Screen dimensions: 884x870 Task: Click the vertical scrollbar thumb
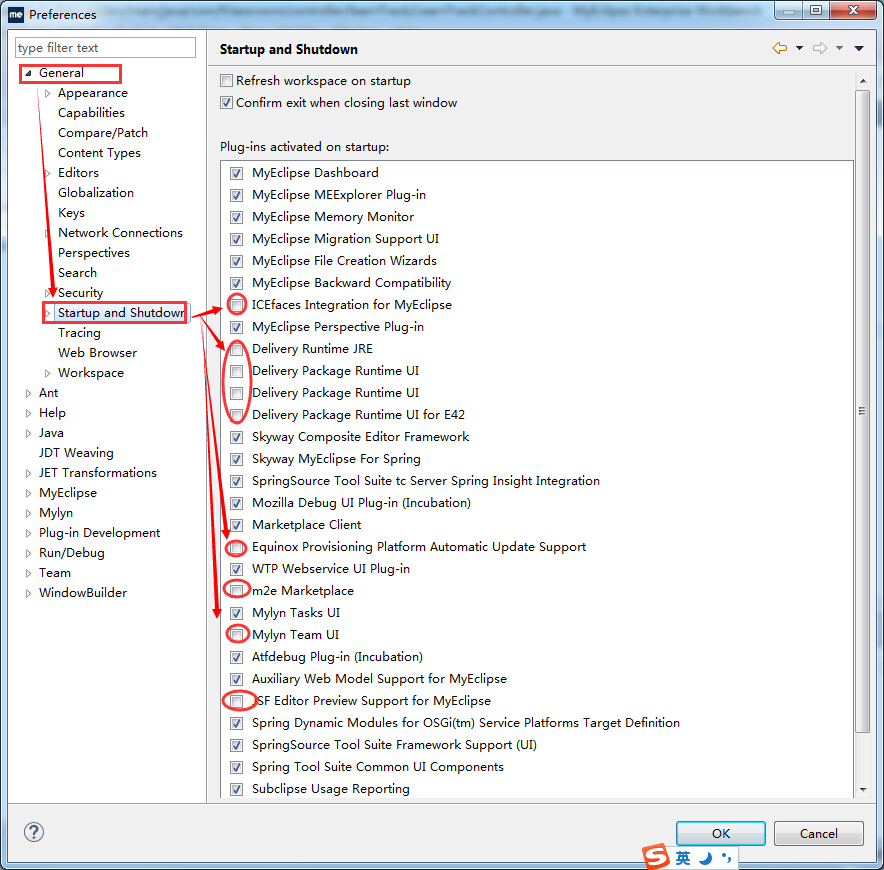click(x=863, y=411)
